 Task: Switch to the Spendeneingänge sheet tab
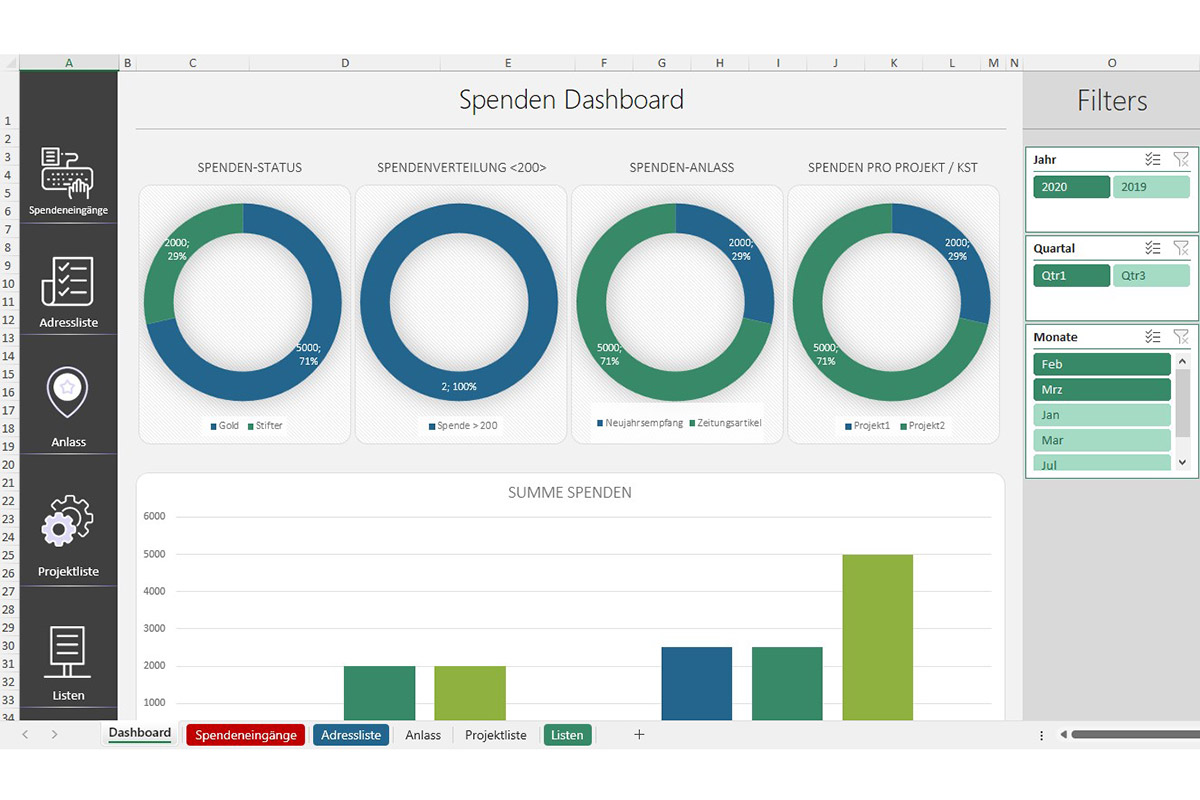[245, 734]
